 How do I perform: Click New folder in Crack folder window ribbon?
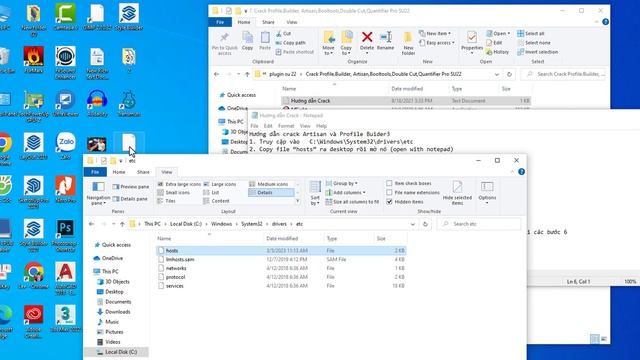[408, 43]
